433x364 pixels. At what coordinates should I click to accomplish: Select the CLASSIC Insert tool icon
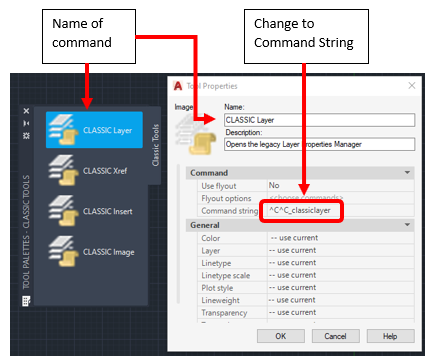click(63, 211)
